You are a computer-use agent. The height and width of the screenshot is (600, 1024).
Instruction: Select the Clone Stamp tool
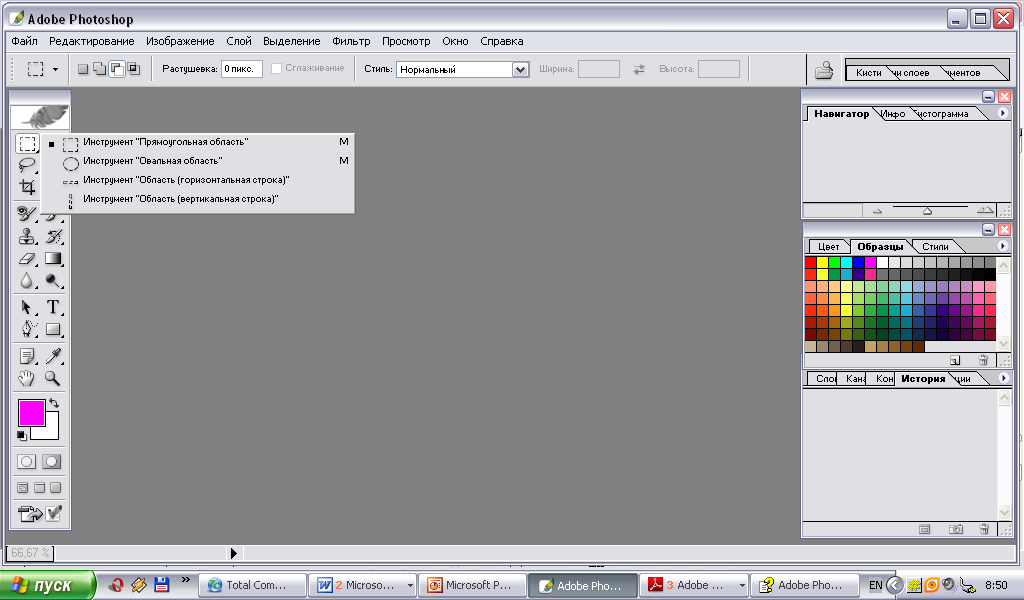26,236
